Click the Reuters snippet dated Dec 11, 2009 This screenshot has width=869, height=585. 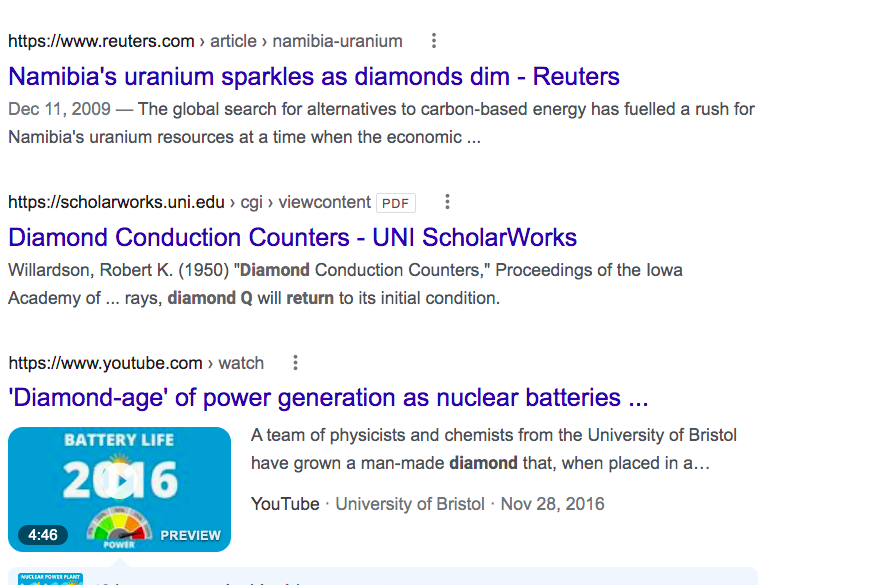click(x=381, y=123)
